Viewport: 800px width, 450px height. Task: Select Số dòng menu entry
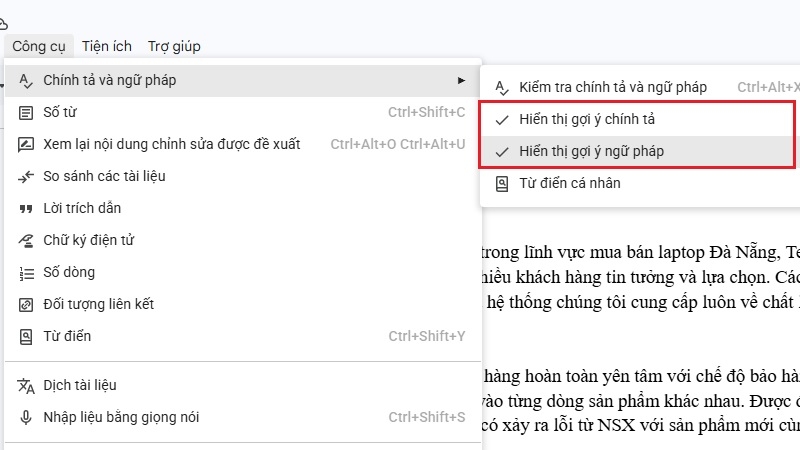[x=243, y=272]
